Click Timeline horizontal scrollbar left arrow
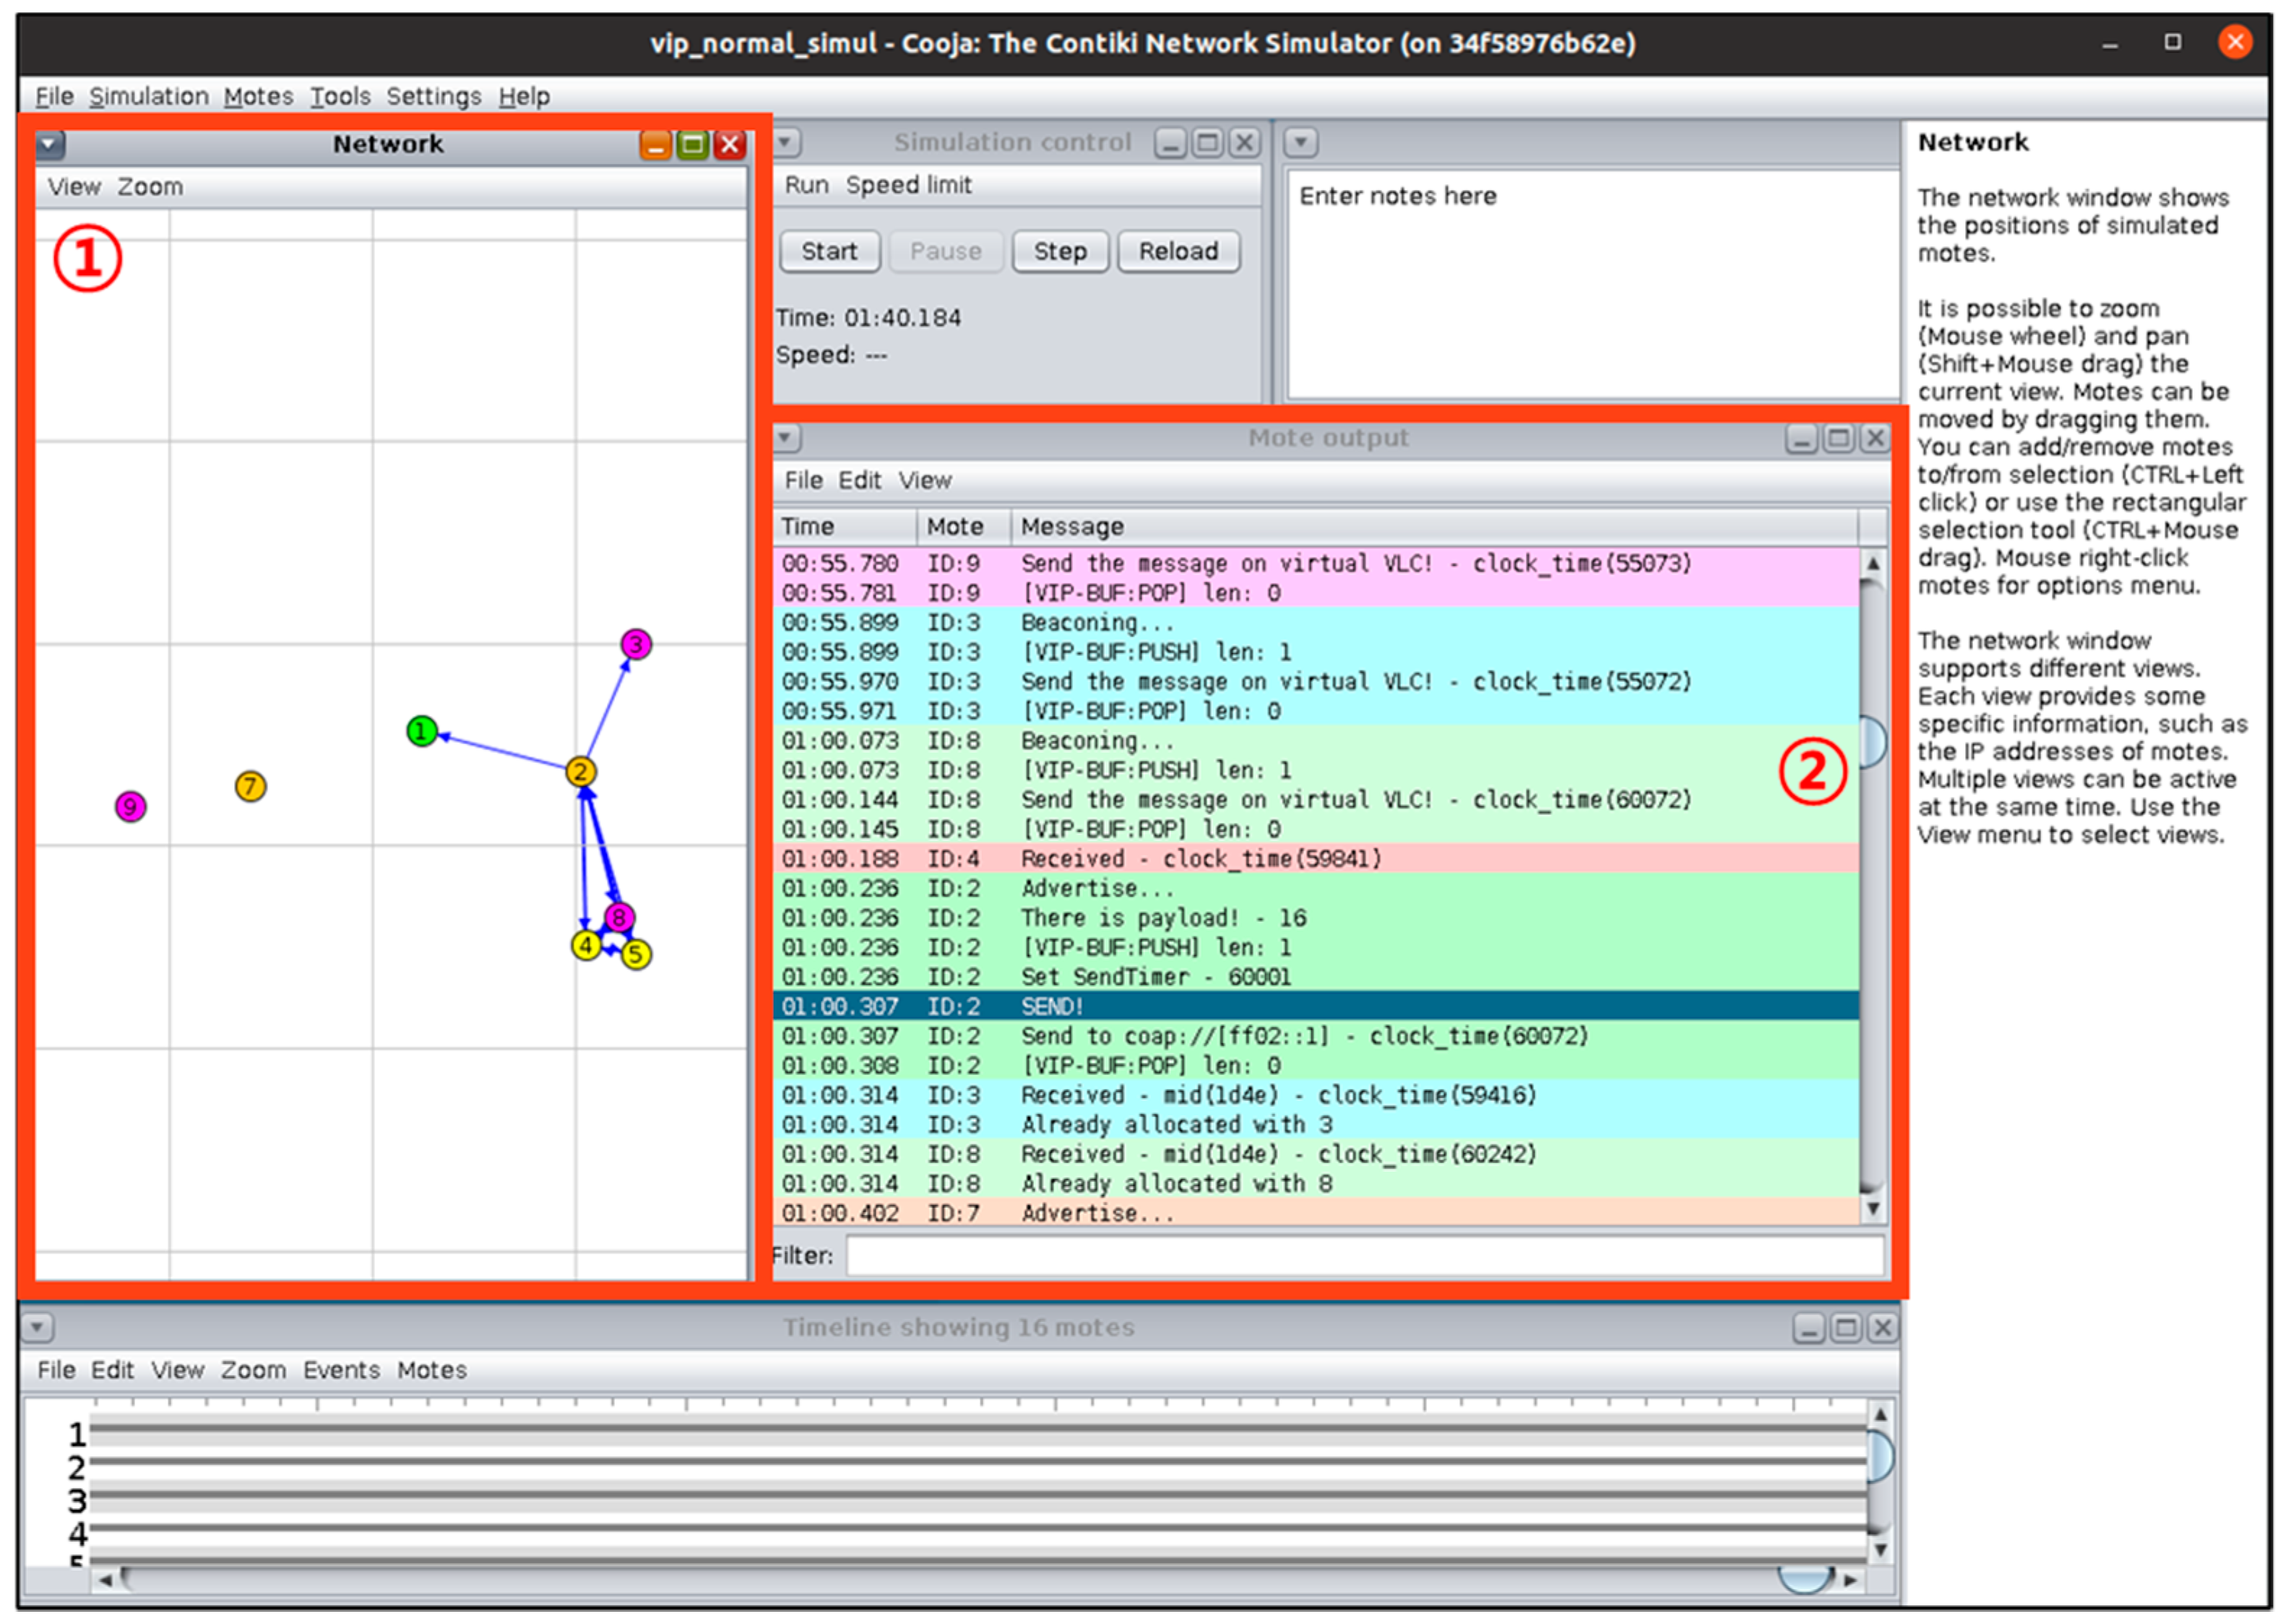 coord(105,1581)
